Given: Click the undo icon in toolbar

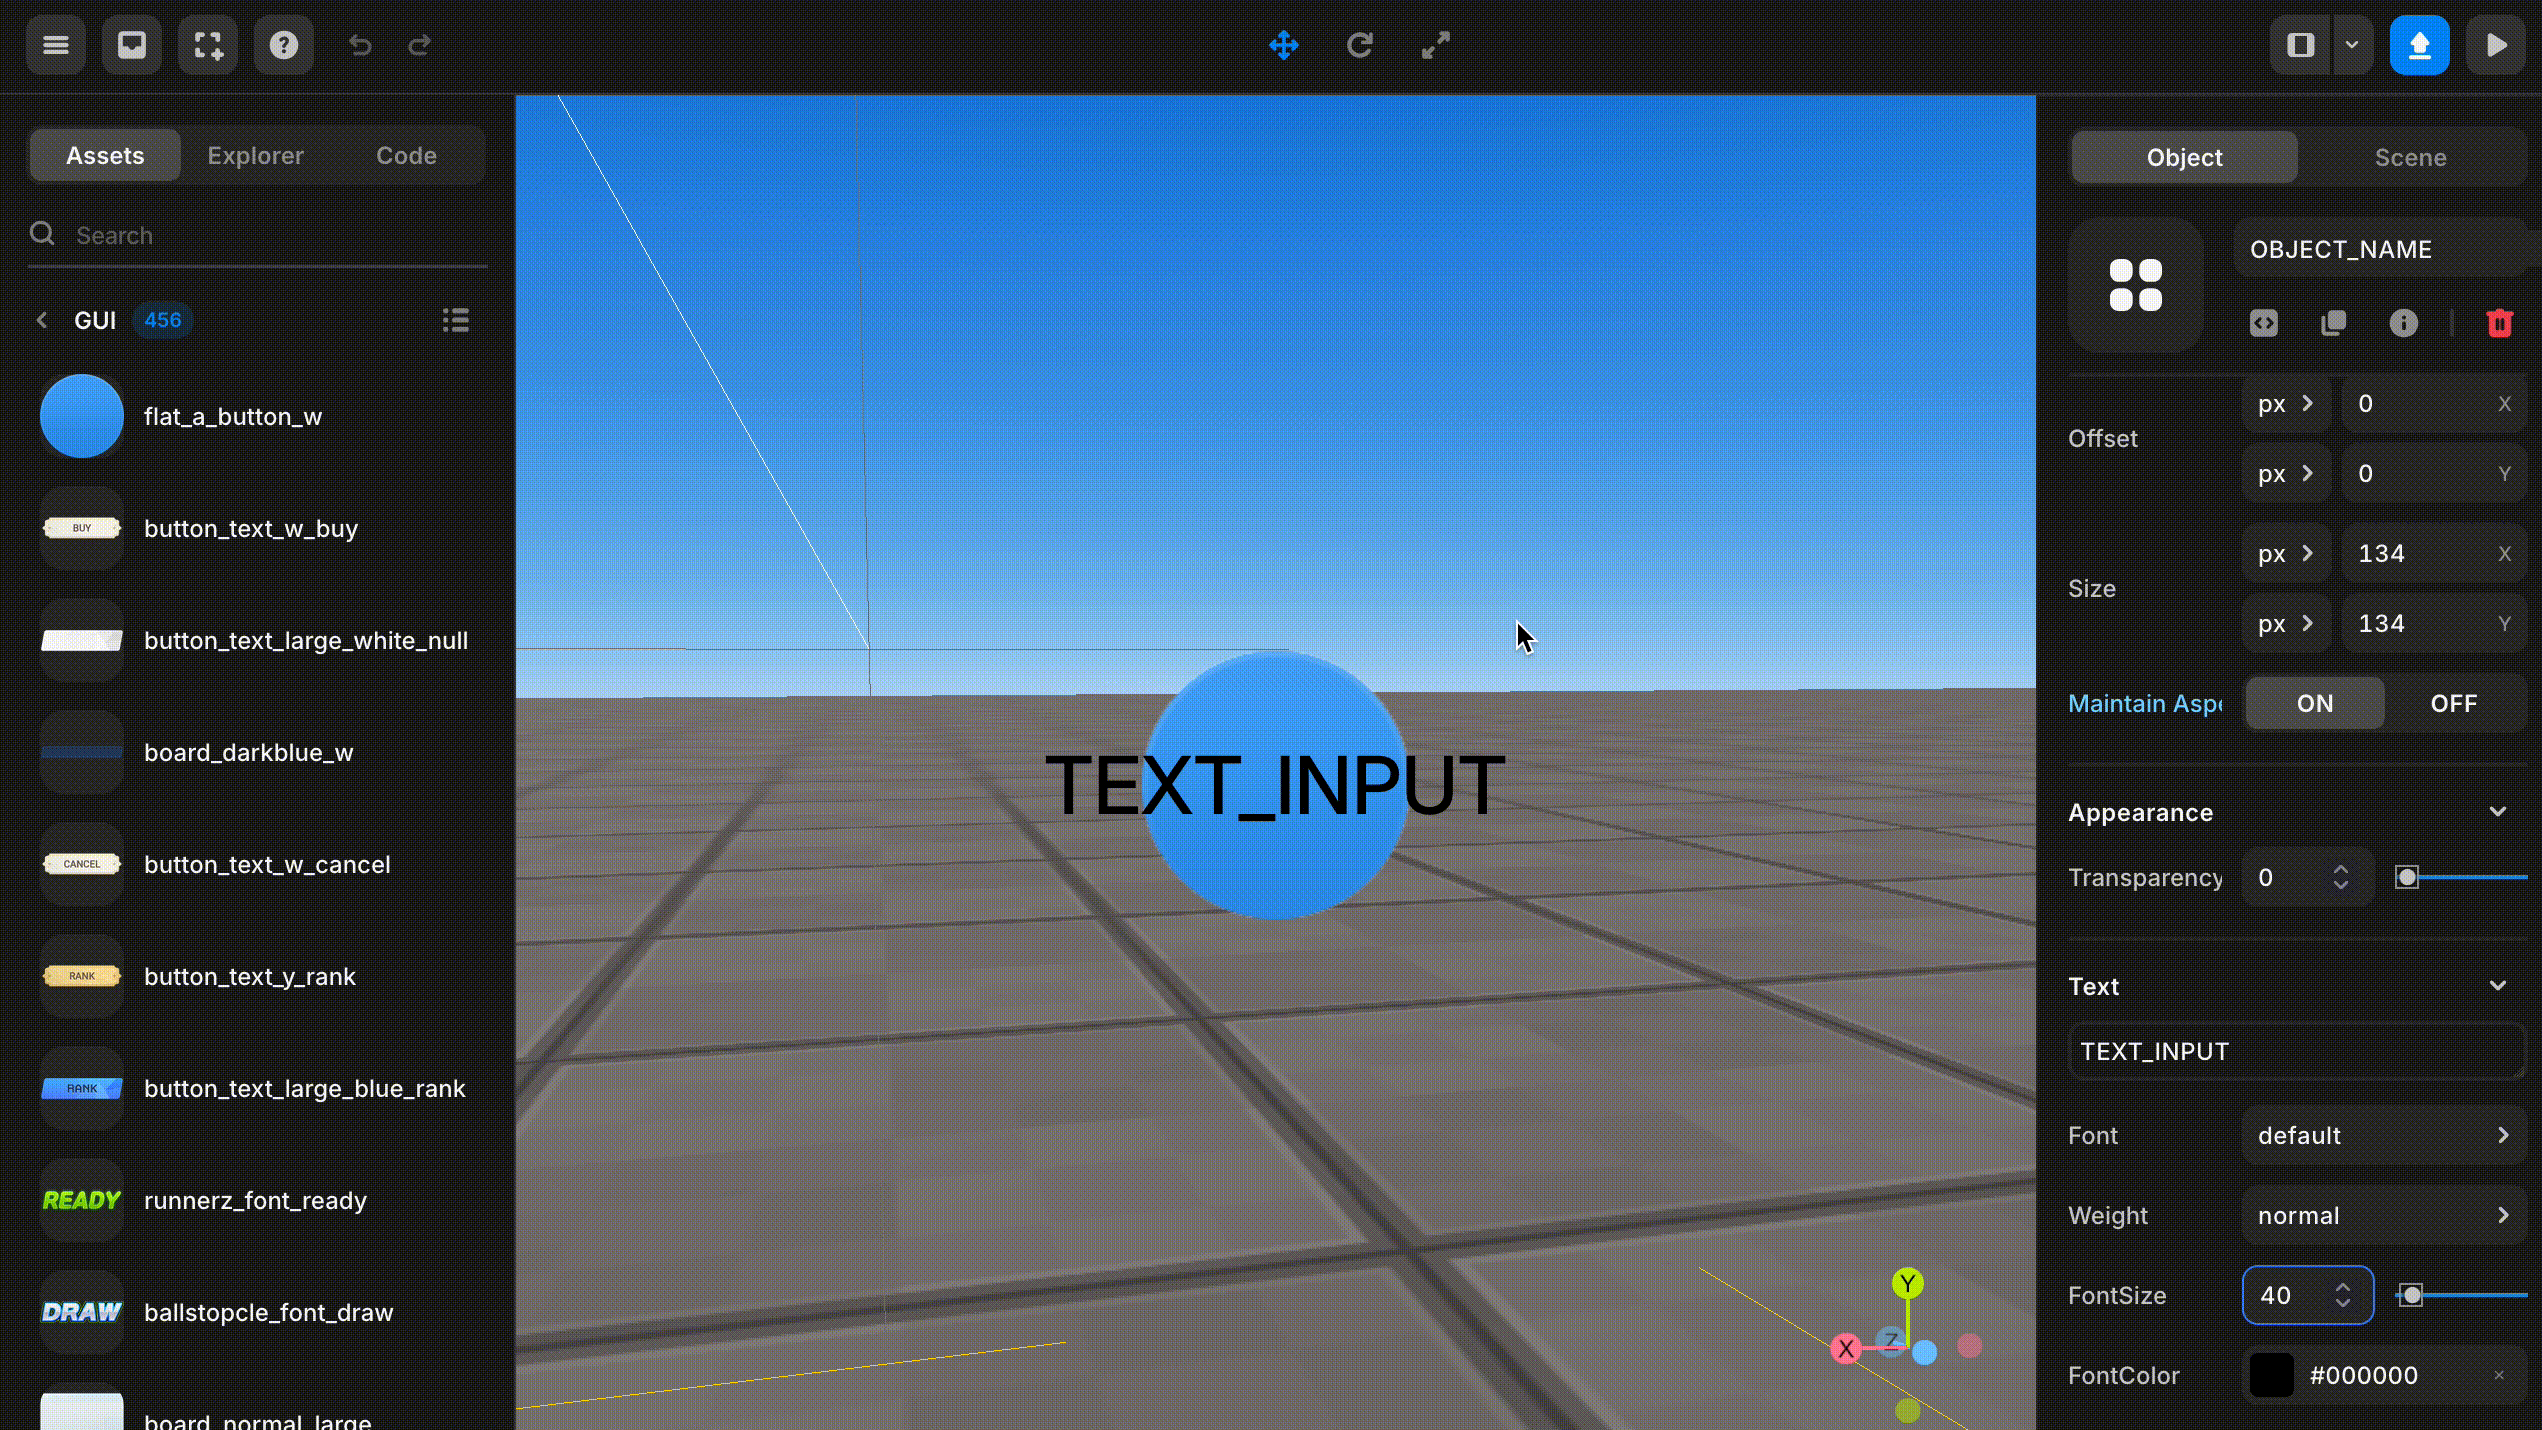Looking at the screenshot, I should tap(360, 44).
